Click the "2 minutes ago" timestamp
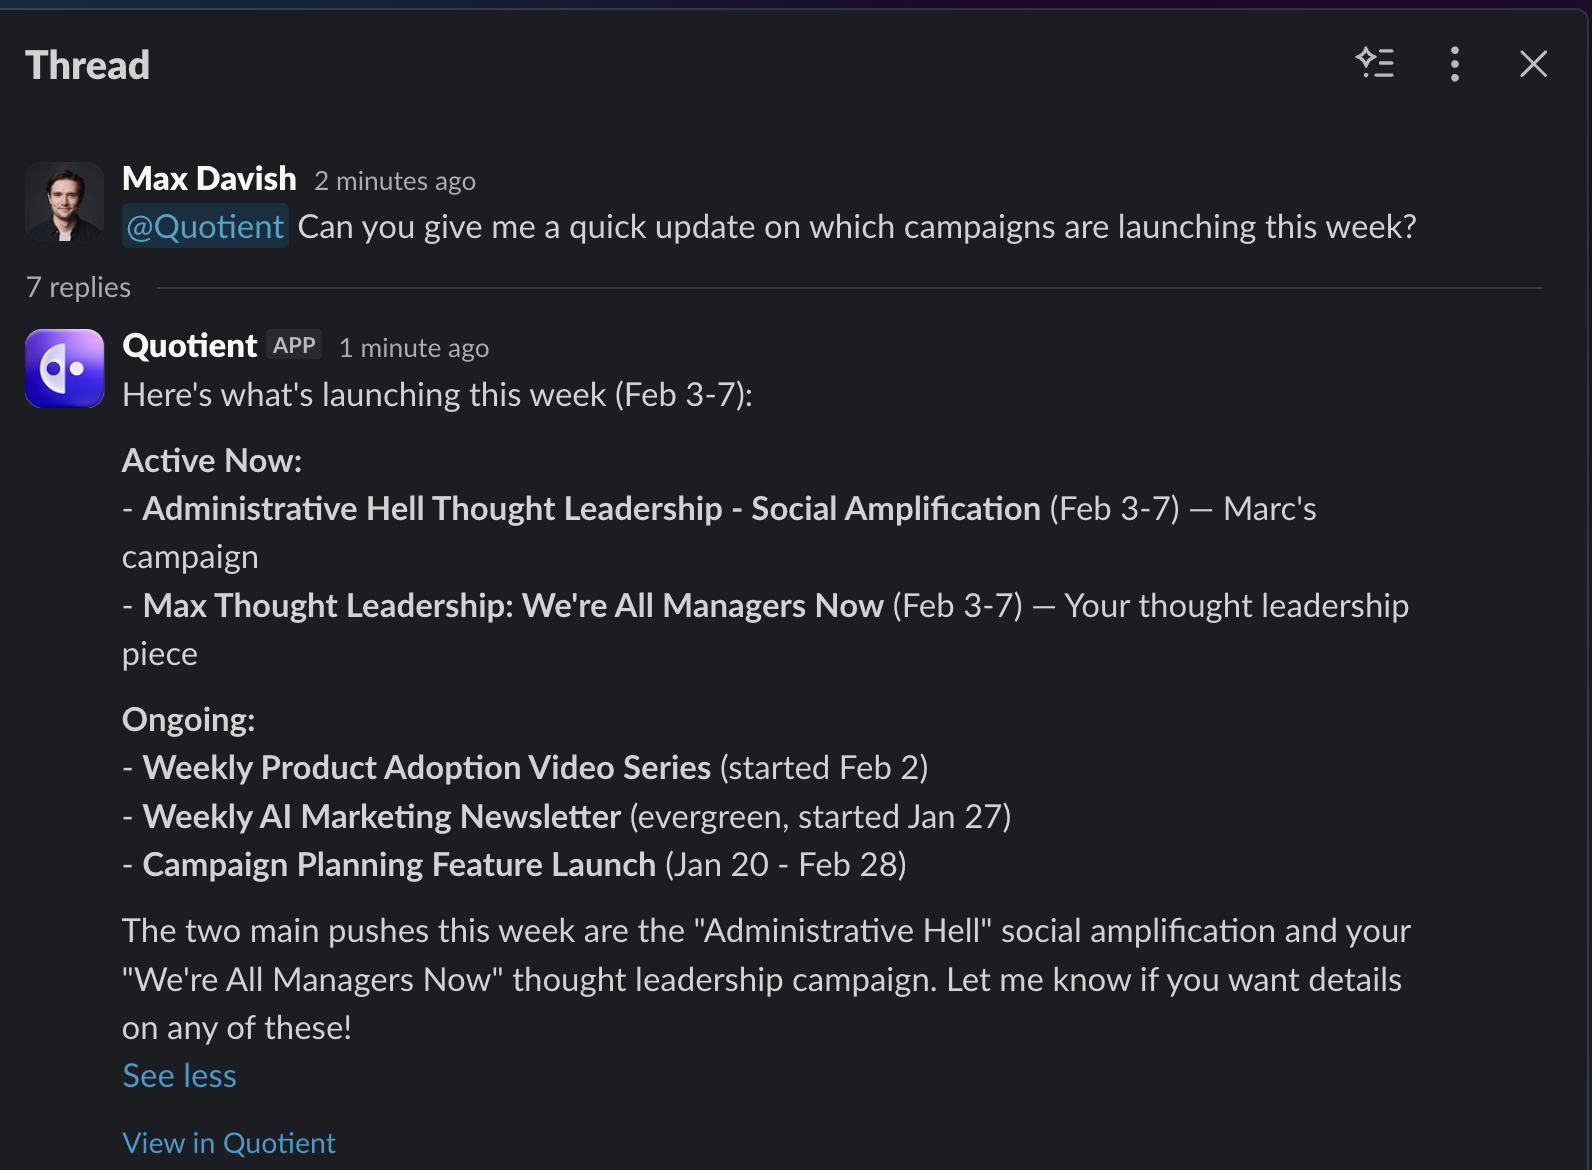Viewport: 1592px width, 1170px height. [395, 181]
